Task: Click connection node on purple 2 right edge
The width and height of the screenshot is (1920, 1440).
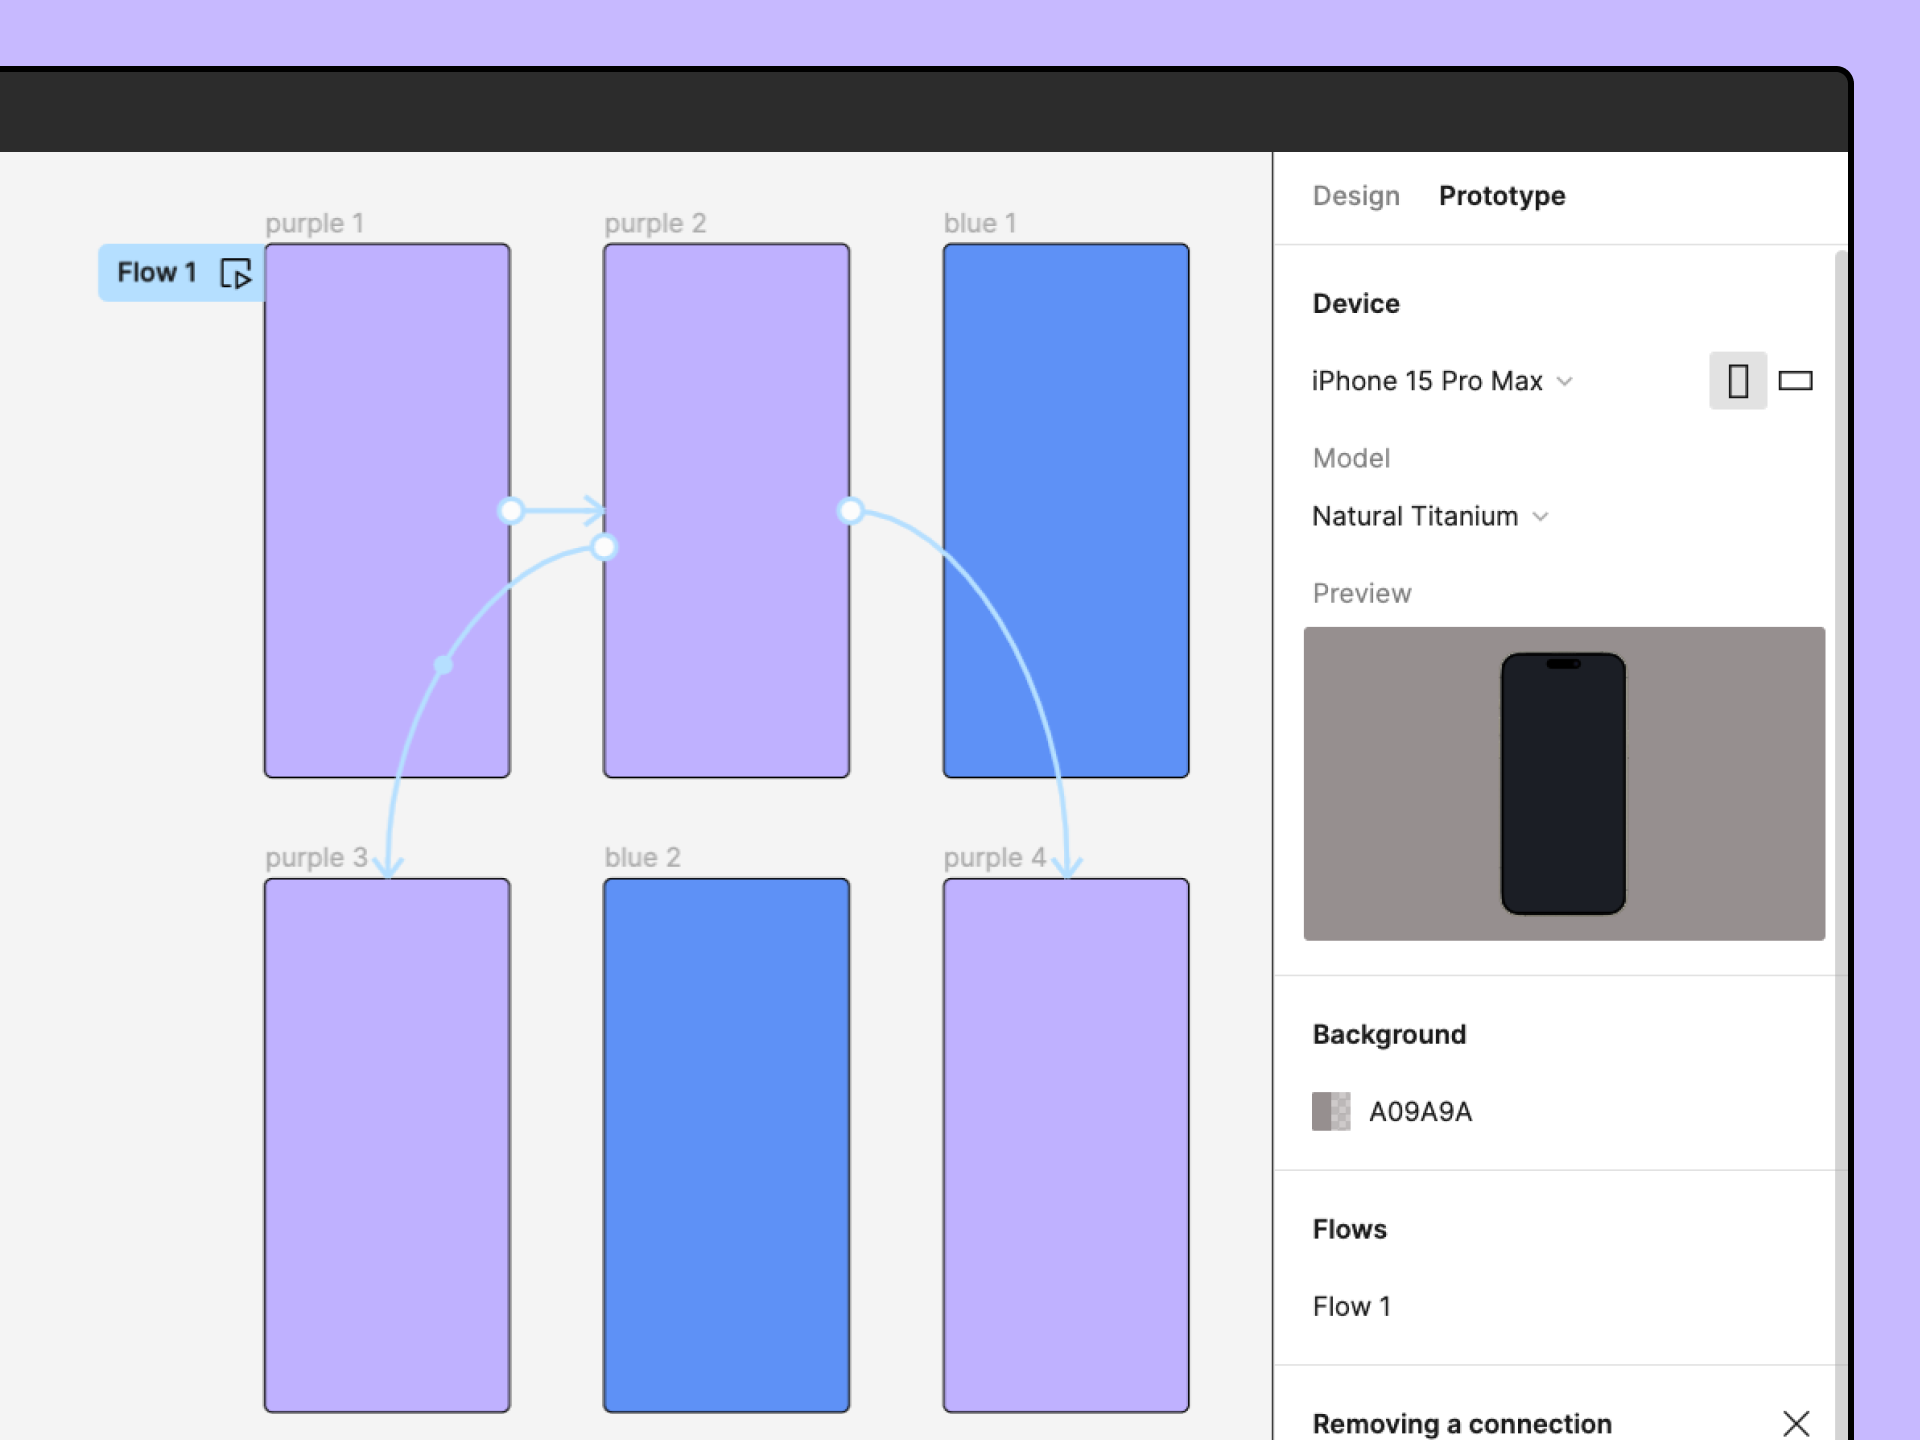Action: click(x=850, y=511)
